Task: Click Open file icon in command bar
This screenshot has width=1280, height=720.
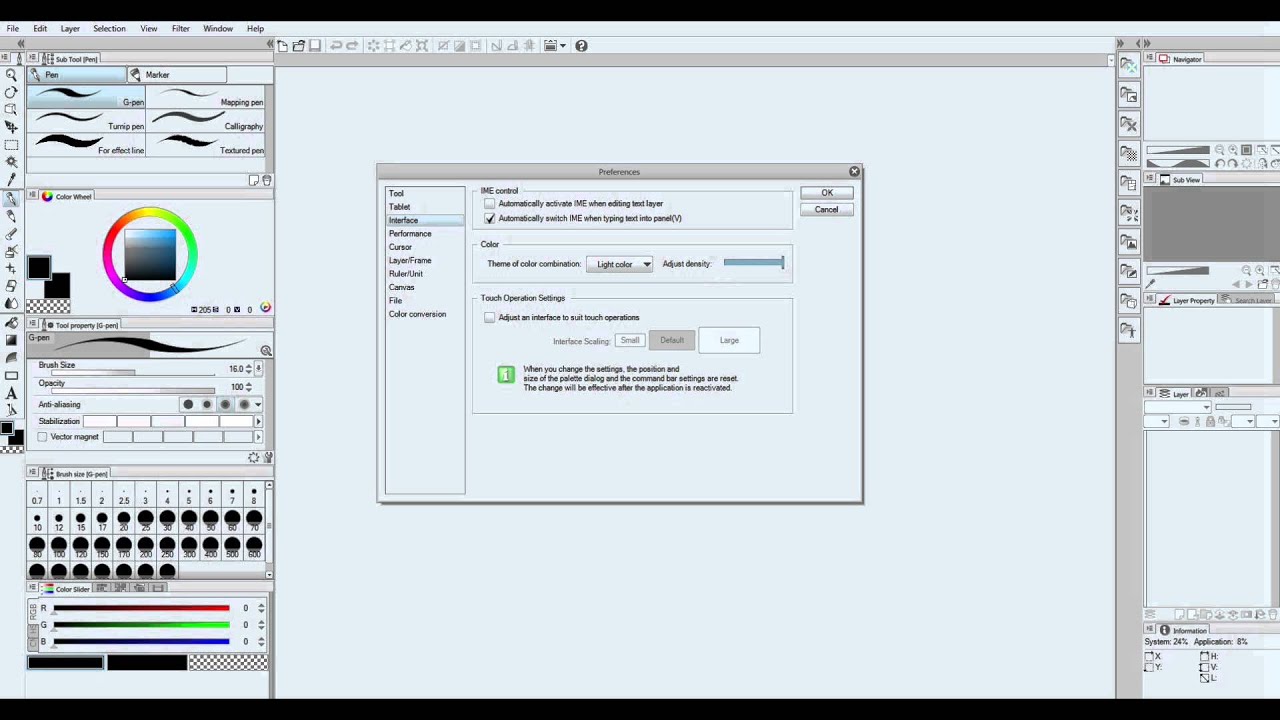Action: (x=299, y=46)
